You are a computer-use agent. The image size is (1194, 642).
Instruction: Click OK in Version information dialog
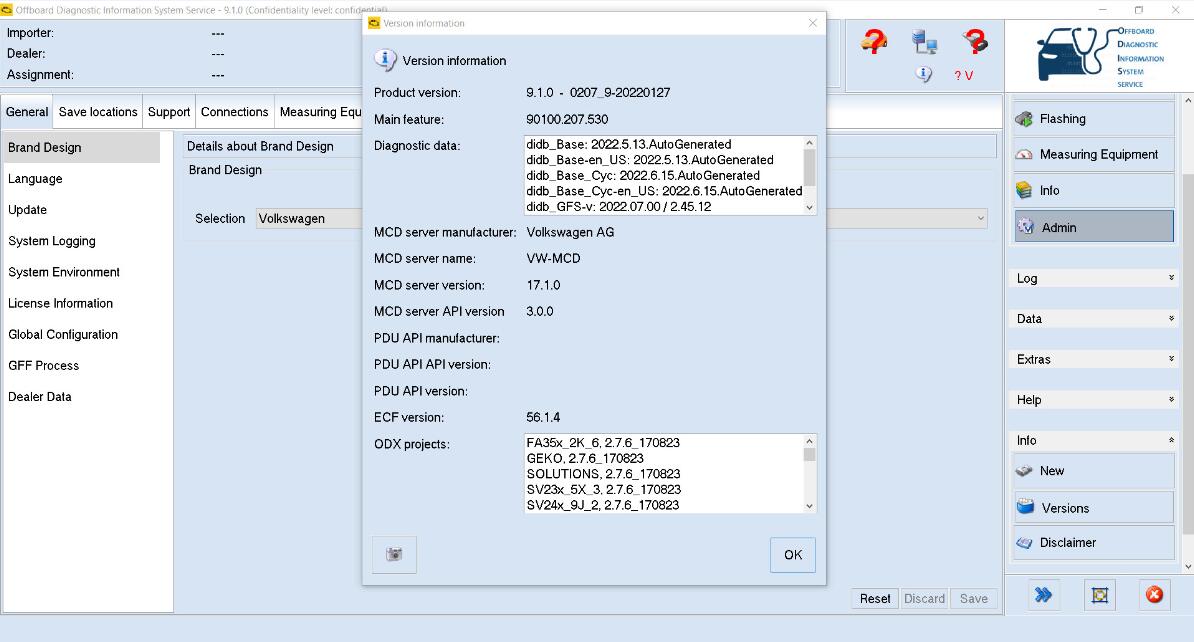(x=793, y=554)
